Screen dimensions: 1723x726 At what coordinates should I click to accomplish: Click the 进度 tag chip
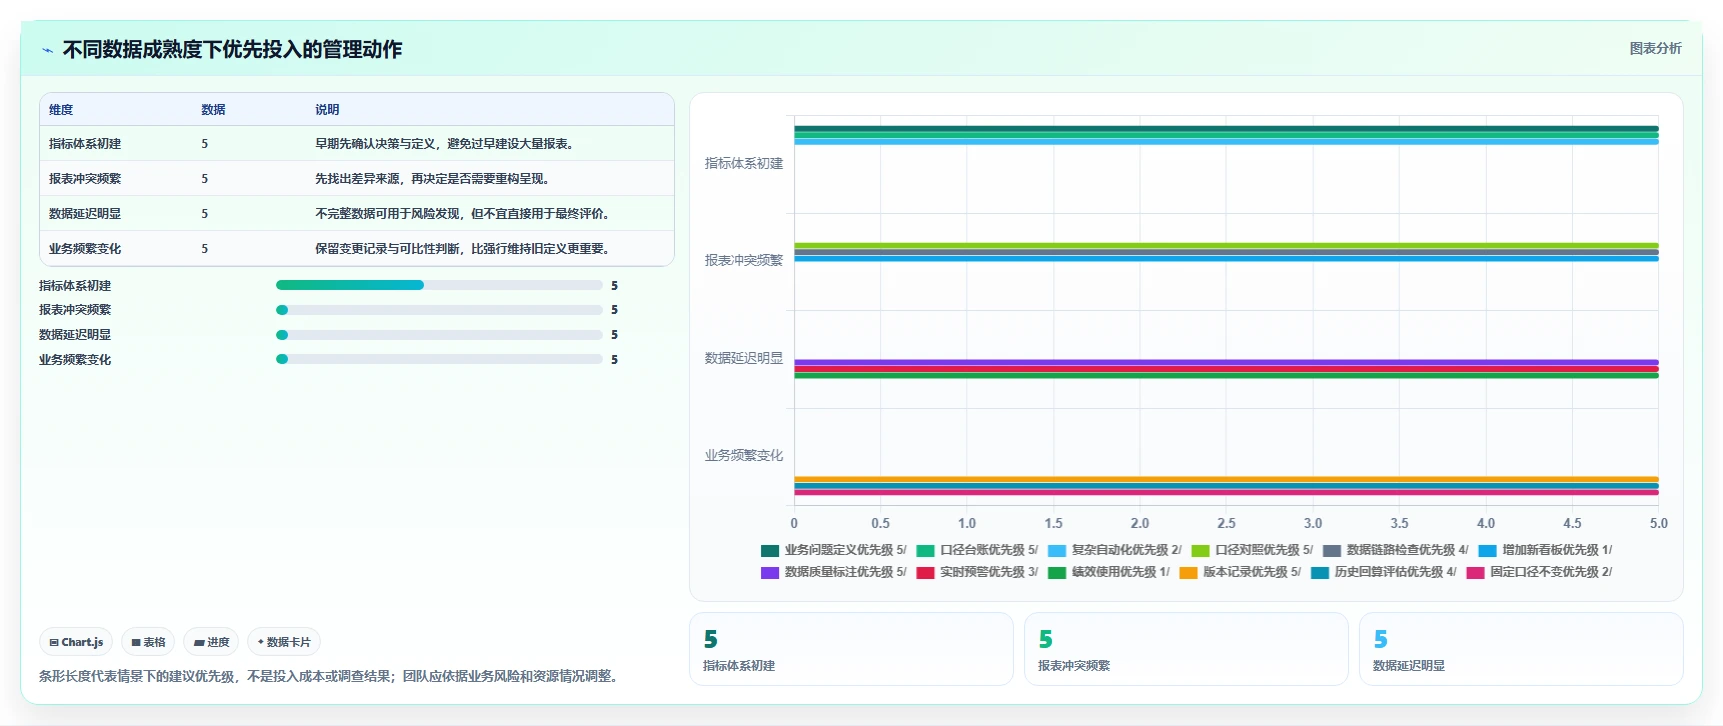[x=211, y=642]
